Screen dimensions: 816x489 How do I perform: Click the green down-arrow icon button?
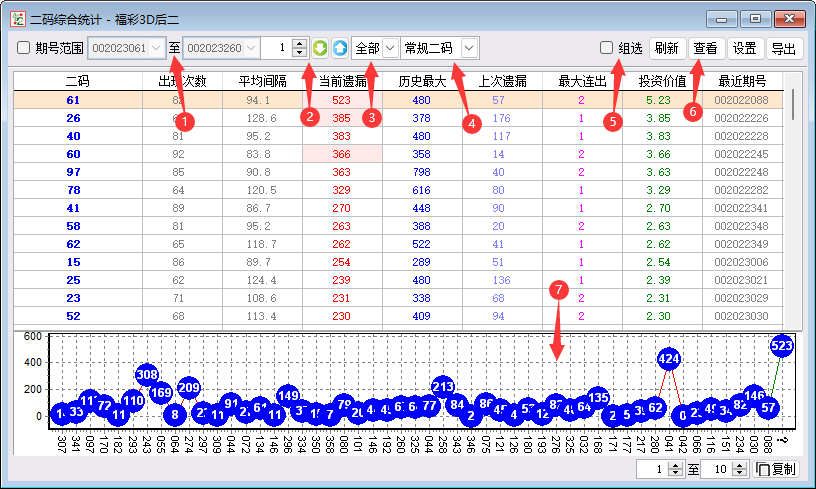(x=320, y=48)
